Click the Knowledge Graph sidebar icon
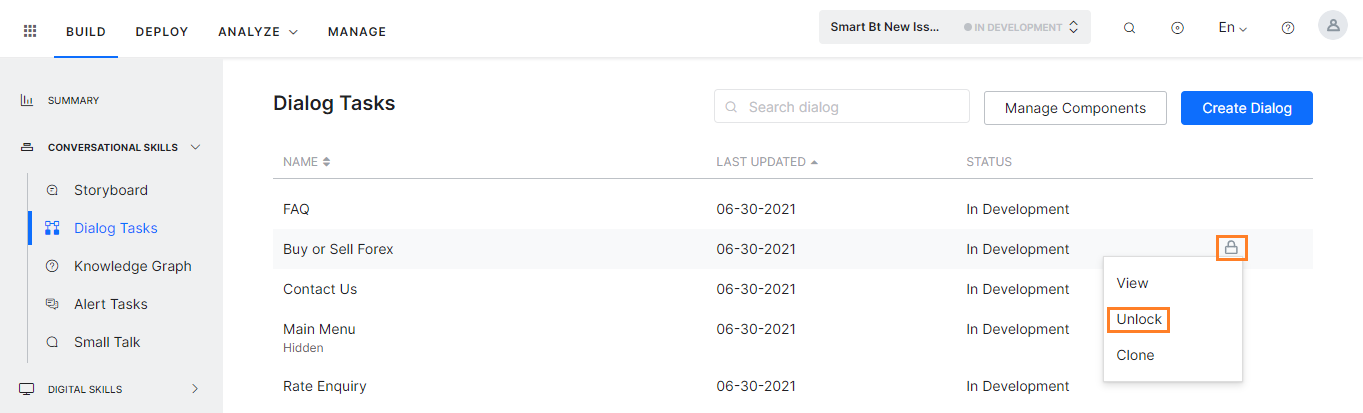 pyautogui.click(x=53, y=266)
